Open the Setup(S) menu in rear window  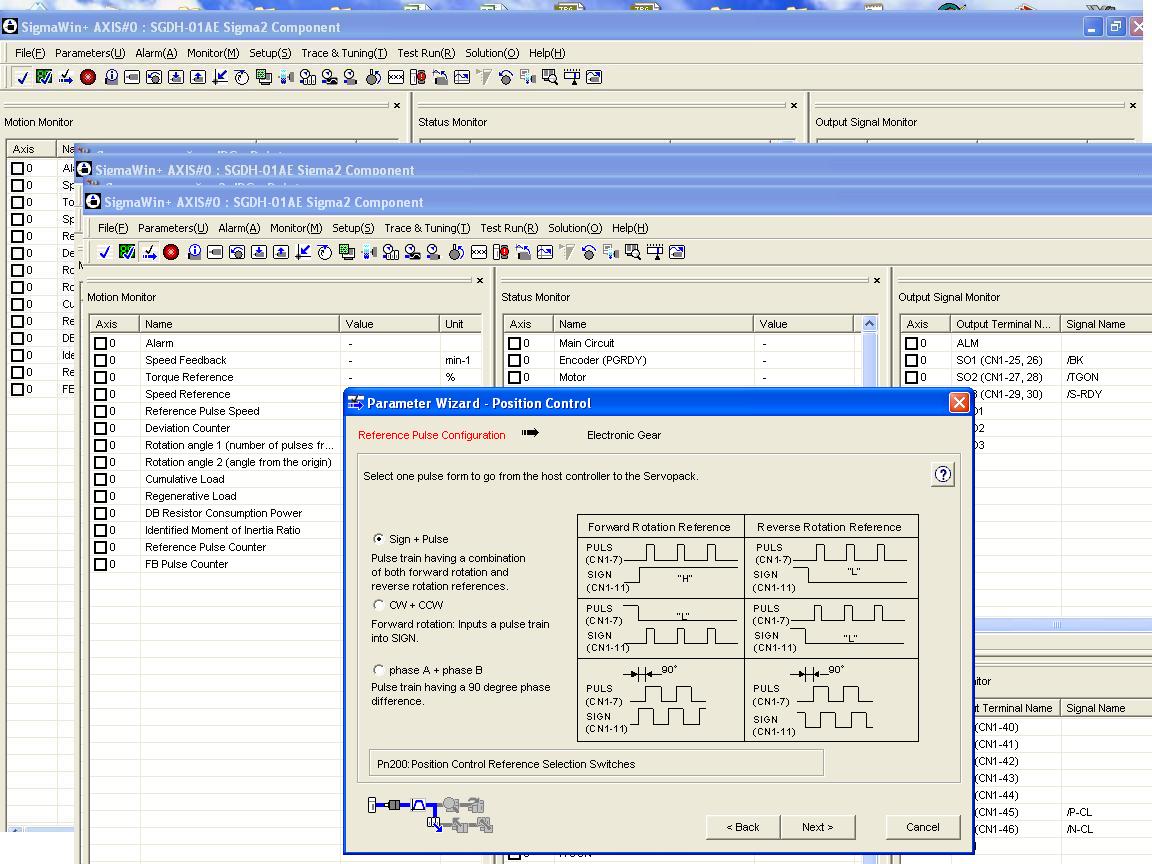270,53
